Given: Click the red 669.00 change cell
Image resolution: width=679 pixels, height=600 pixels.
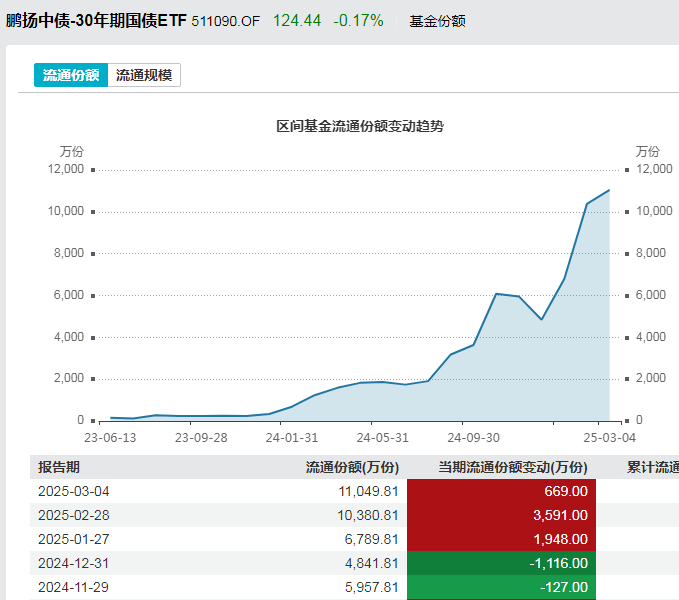Looking at the screenshot, I should (502, 491).
